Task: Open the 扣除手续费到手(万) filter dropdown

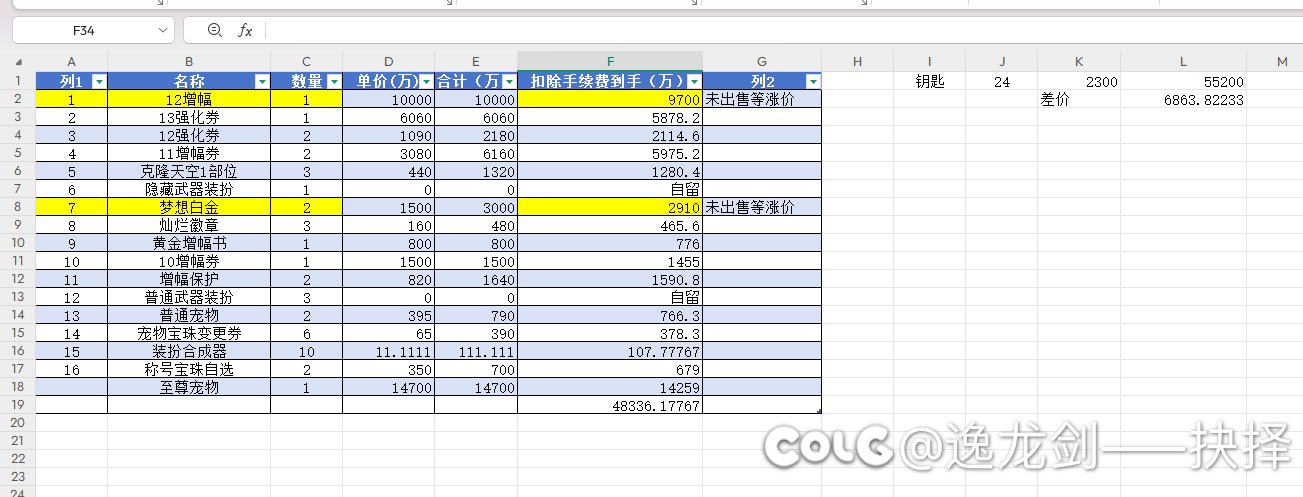Action: 694,81
